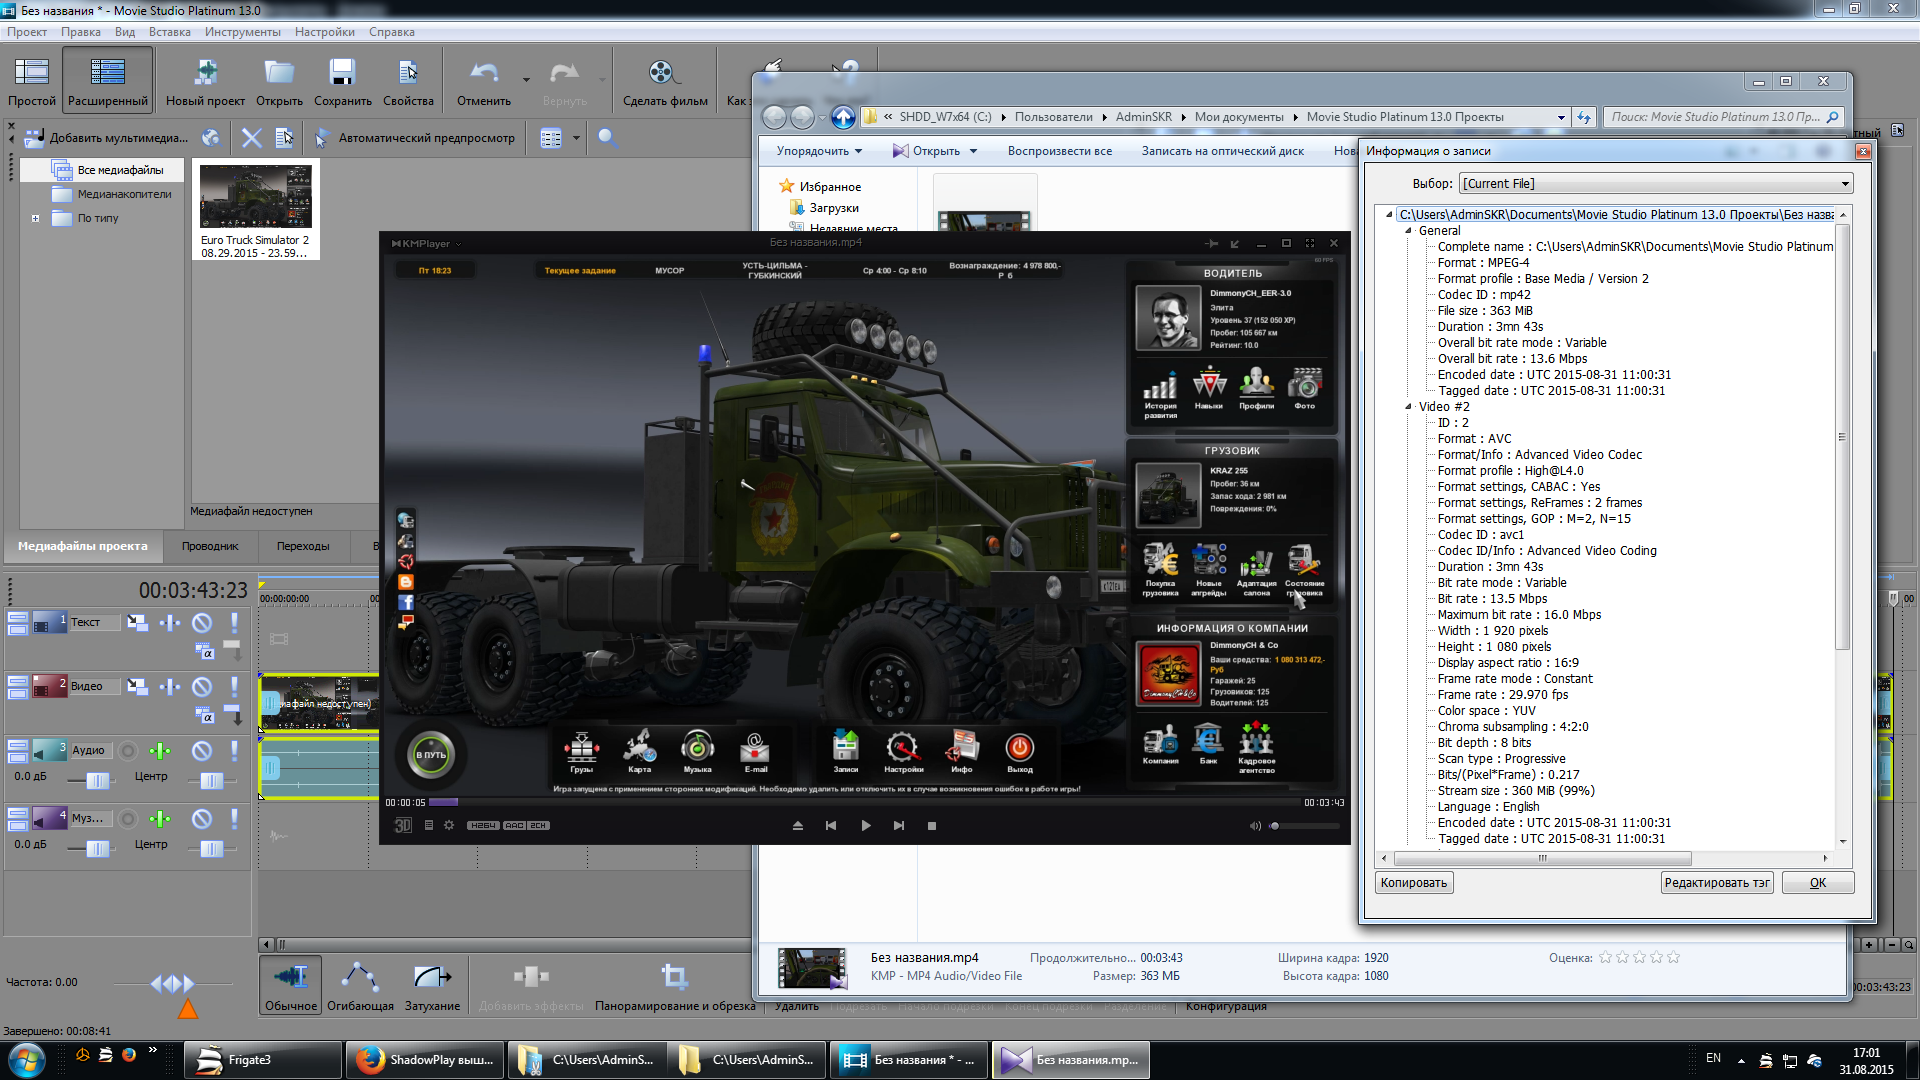Toggle KMPlayer 3D mode icon

tap(403, 826)
